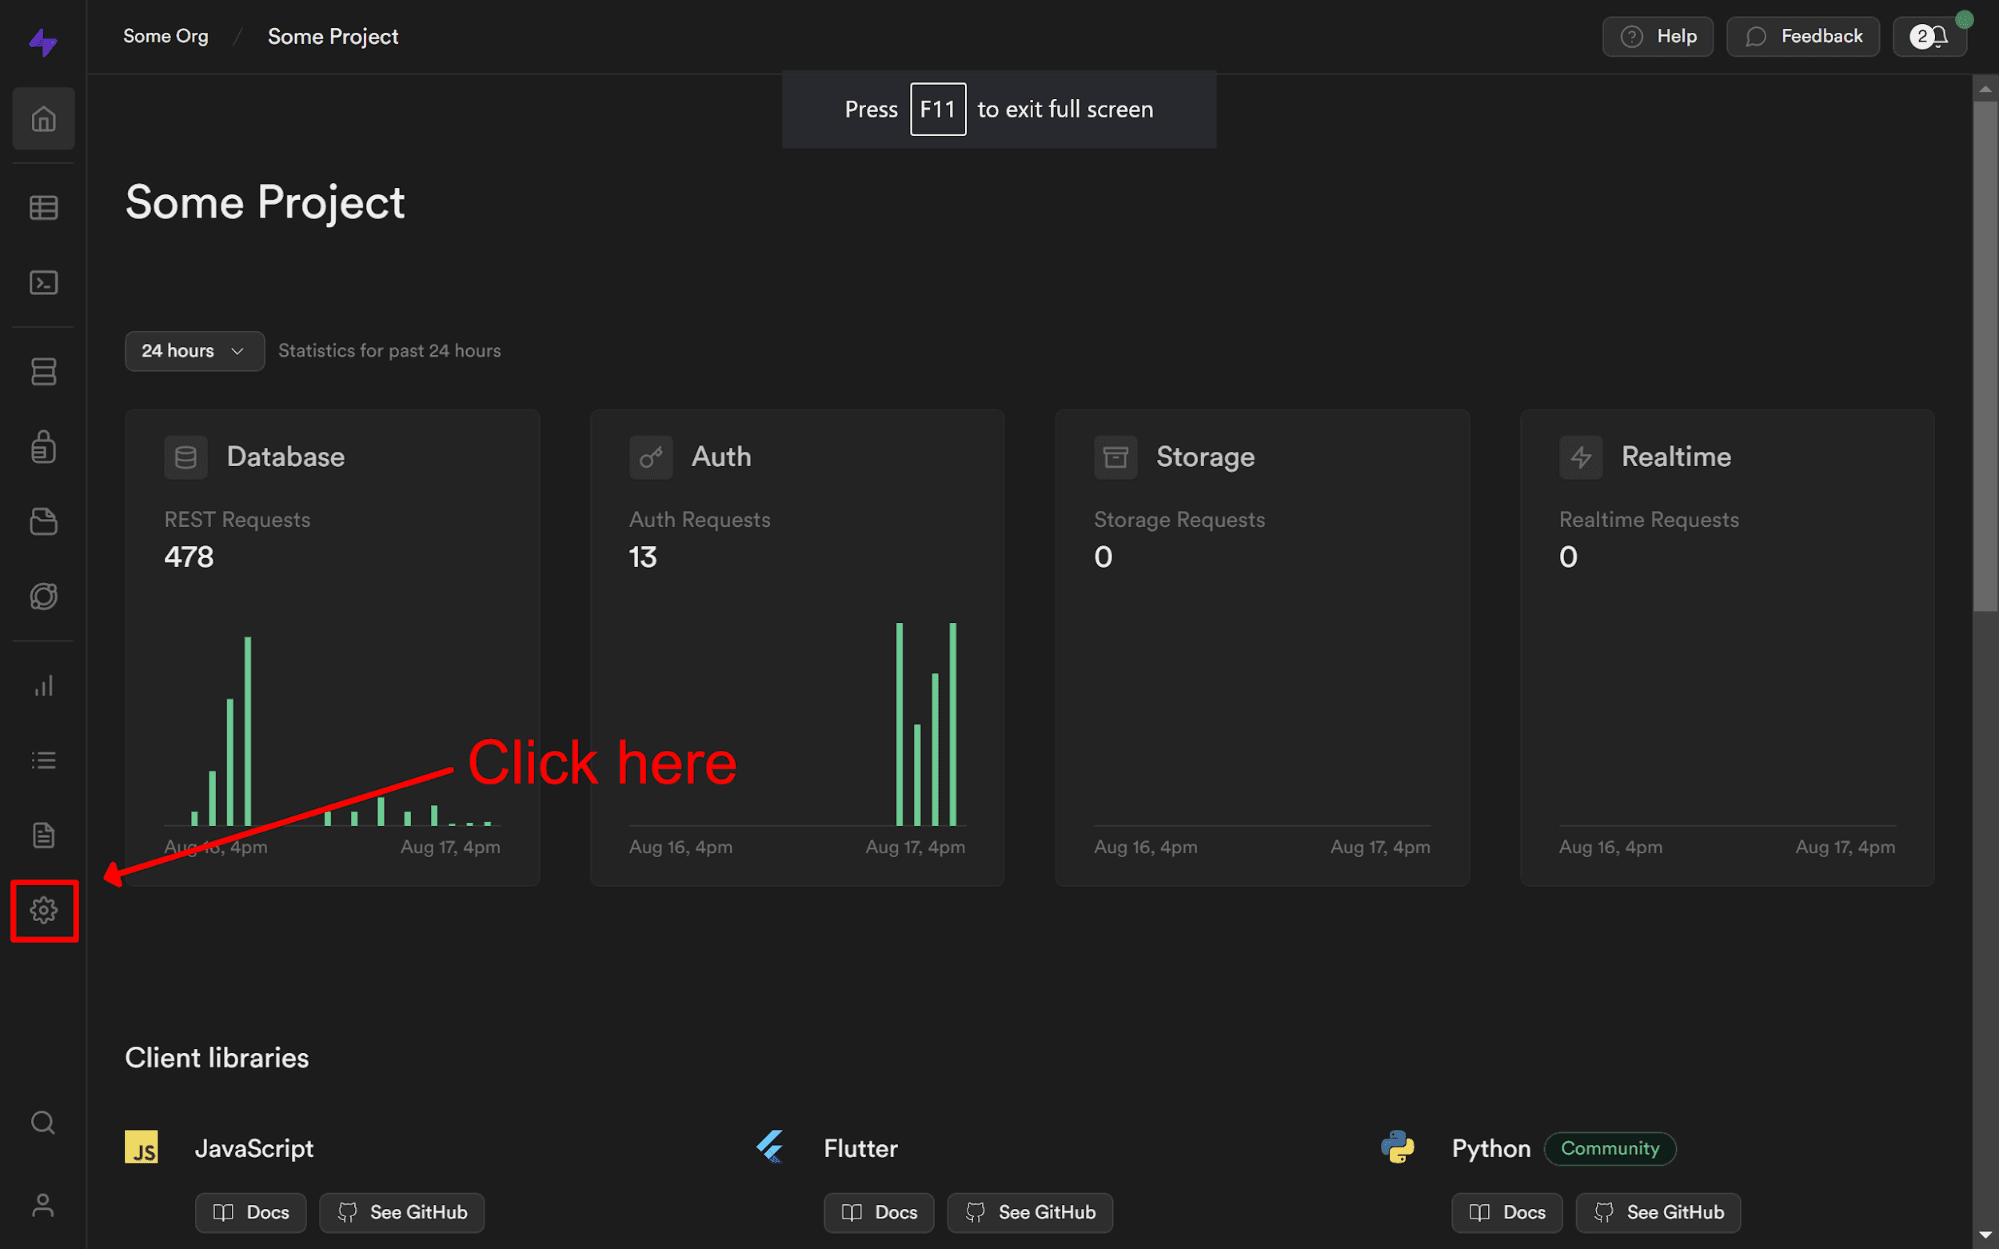
Task: Open the Edge Functions section
Action: [x=43, y=596]
